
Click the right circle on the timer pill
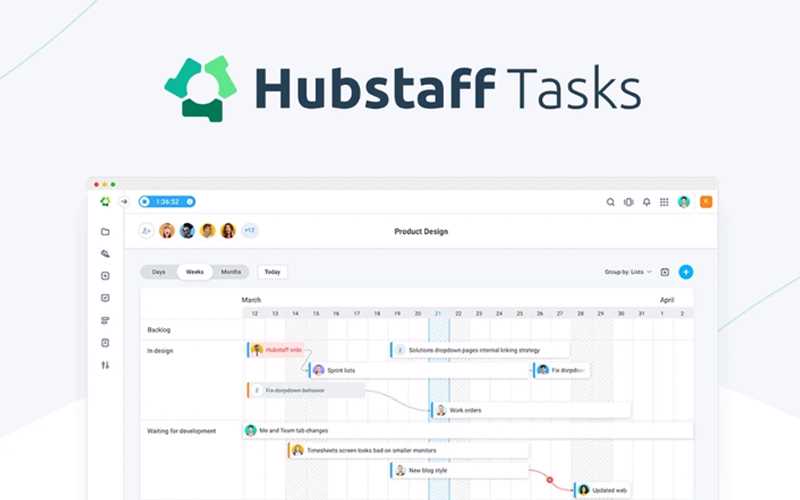pos(190,202)
